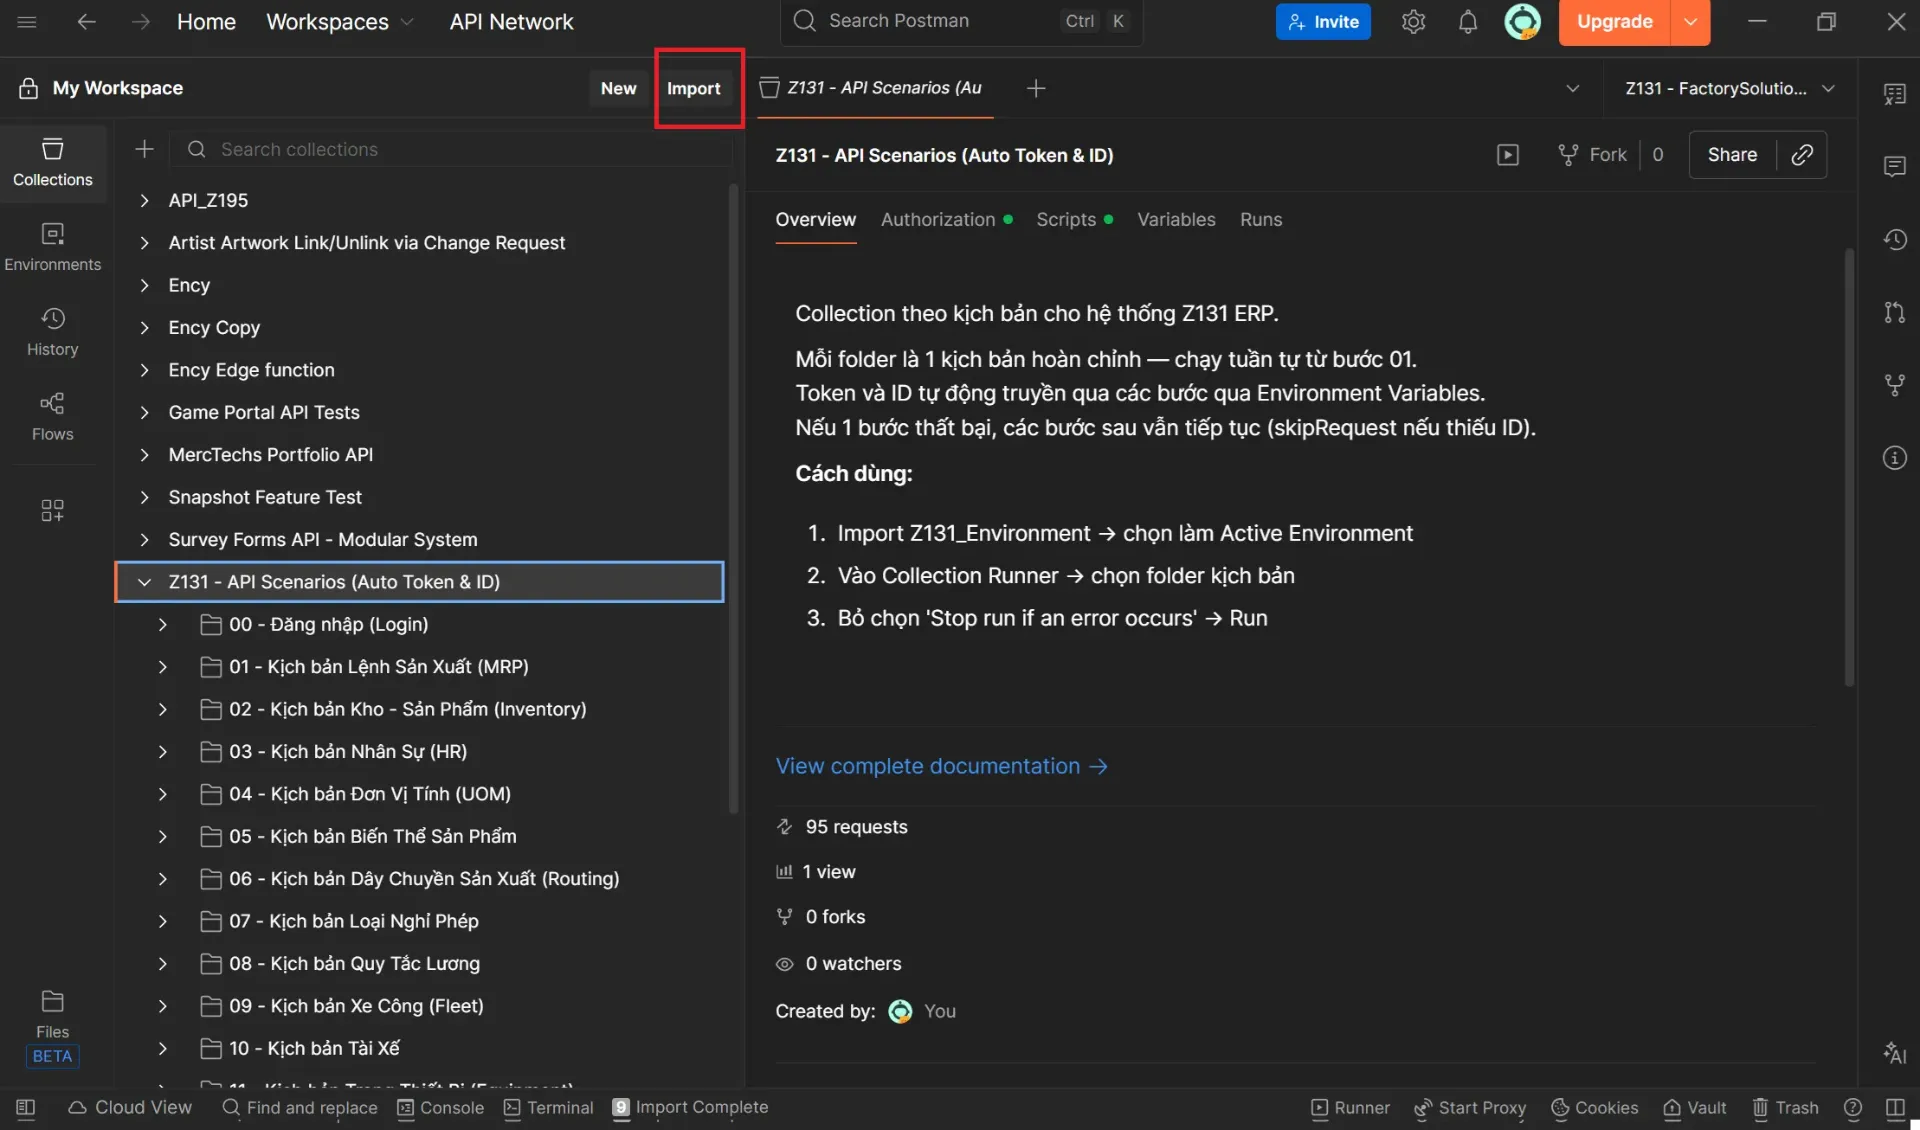Open the Upgrade dropdown arrow
Image resolution: width=1920 pixels, height=1130 pixels.
coord(1690,21)
